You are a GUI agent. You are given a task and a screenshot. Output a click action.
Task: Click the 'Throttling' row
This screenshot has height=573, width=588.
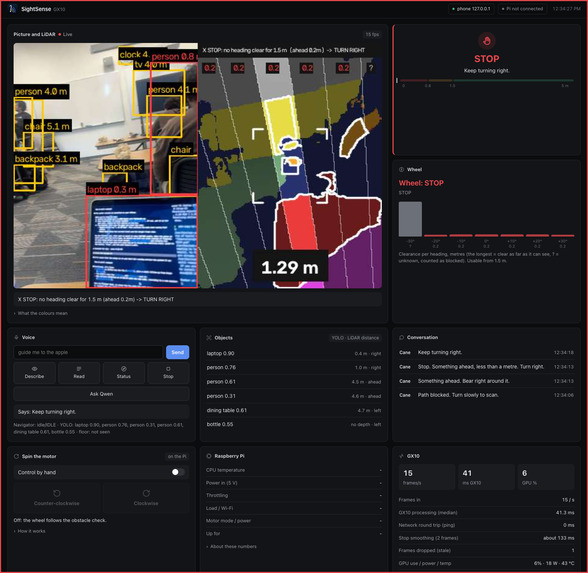tap(294, 495)
